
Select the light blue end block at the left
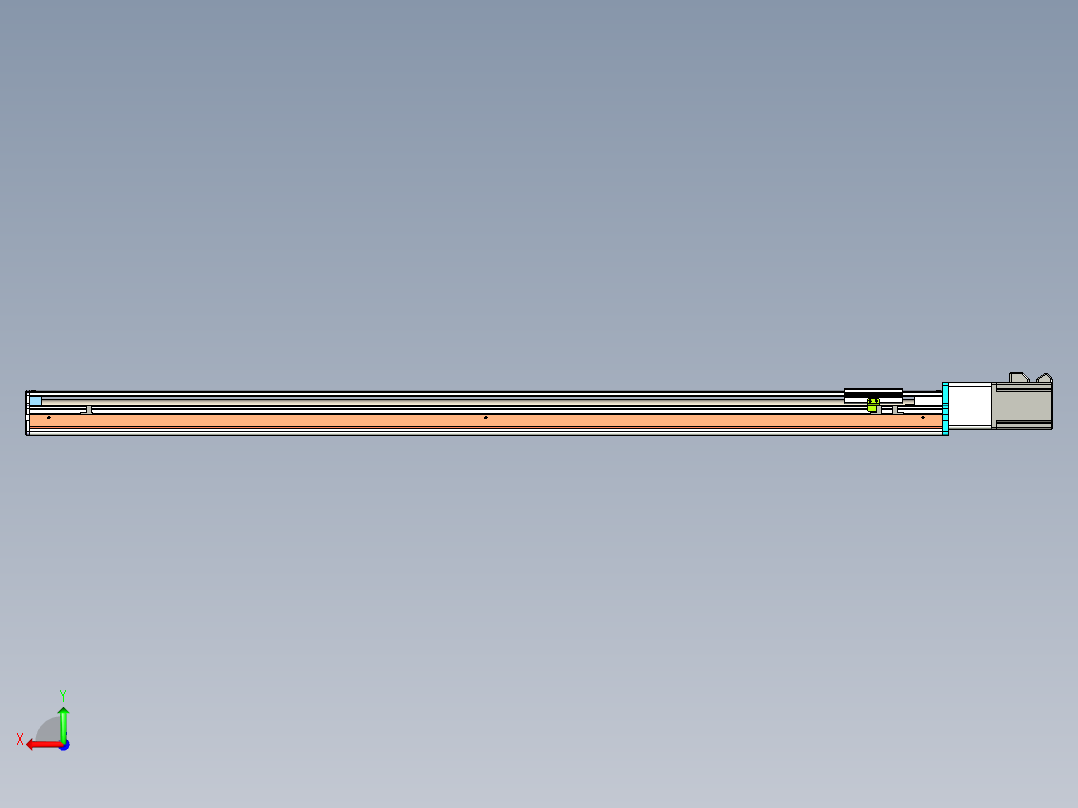point(36,401)
